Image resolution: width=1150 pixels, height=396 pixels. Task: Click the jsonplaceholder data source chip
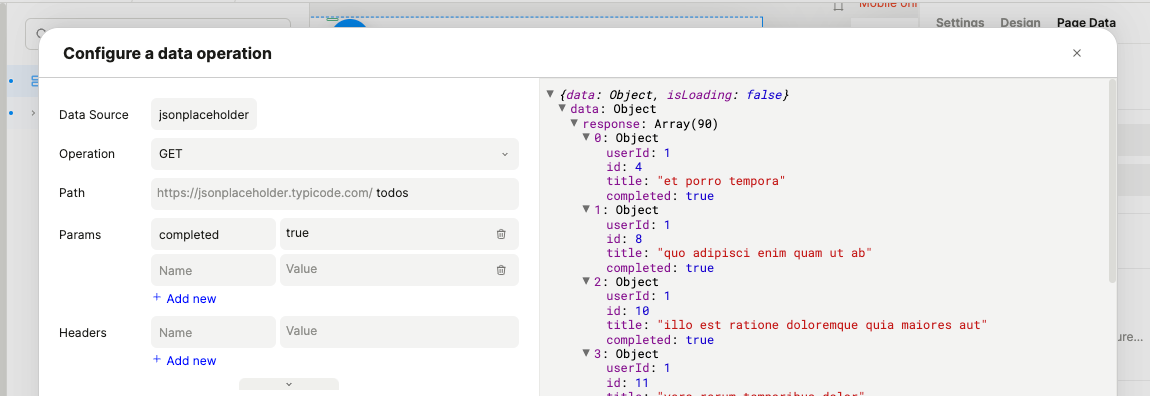coord(204,114)
